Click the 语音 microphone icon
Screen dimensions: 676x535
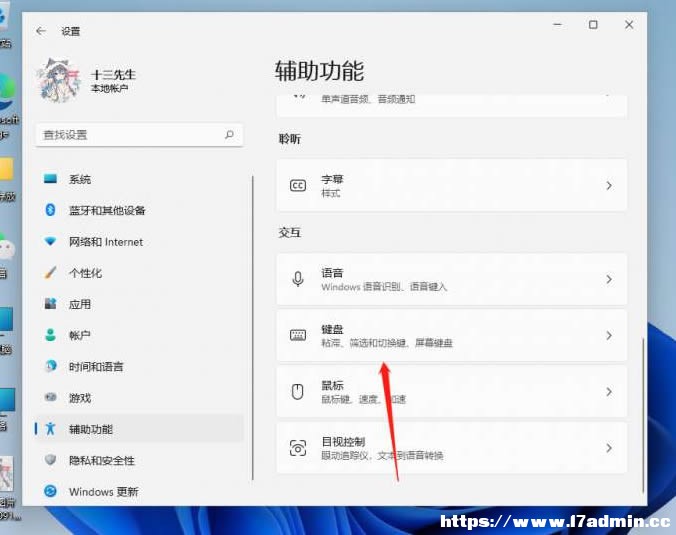pyautogui.click(x=298, y=279)
